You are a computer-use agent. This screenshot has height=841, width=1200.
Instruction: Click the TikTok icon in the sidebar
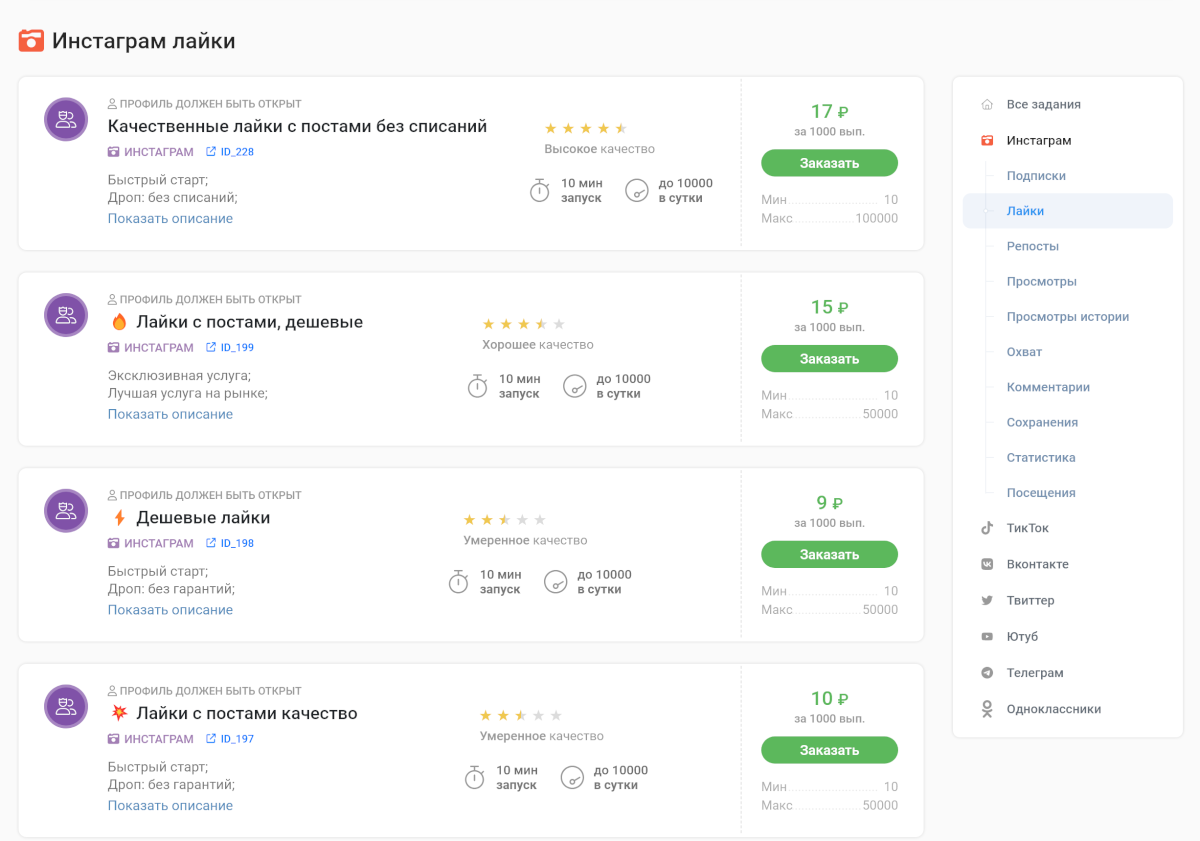(987, 528)
